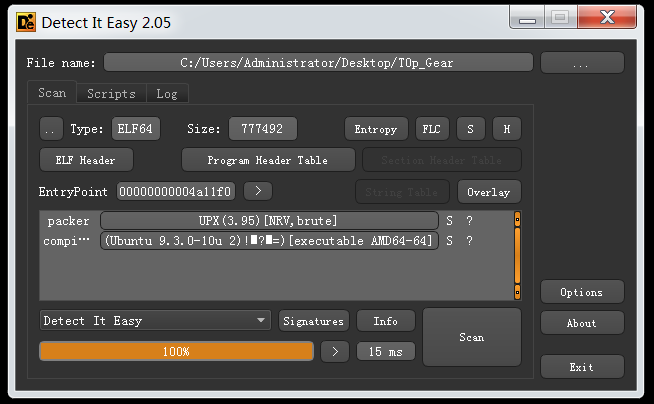The width and height of the screenshot is (654, 404).
Task: Open the Options dialog
Action: point(582,292)
